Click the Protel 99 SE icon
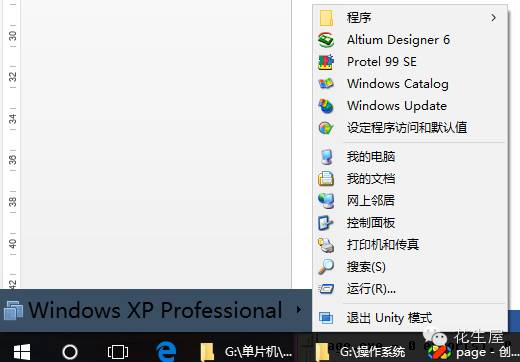This screenshot has height=362, width=520. click(326, 62)
